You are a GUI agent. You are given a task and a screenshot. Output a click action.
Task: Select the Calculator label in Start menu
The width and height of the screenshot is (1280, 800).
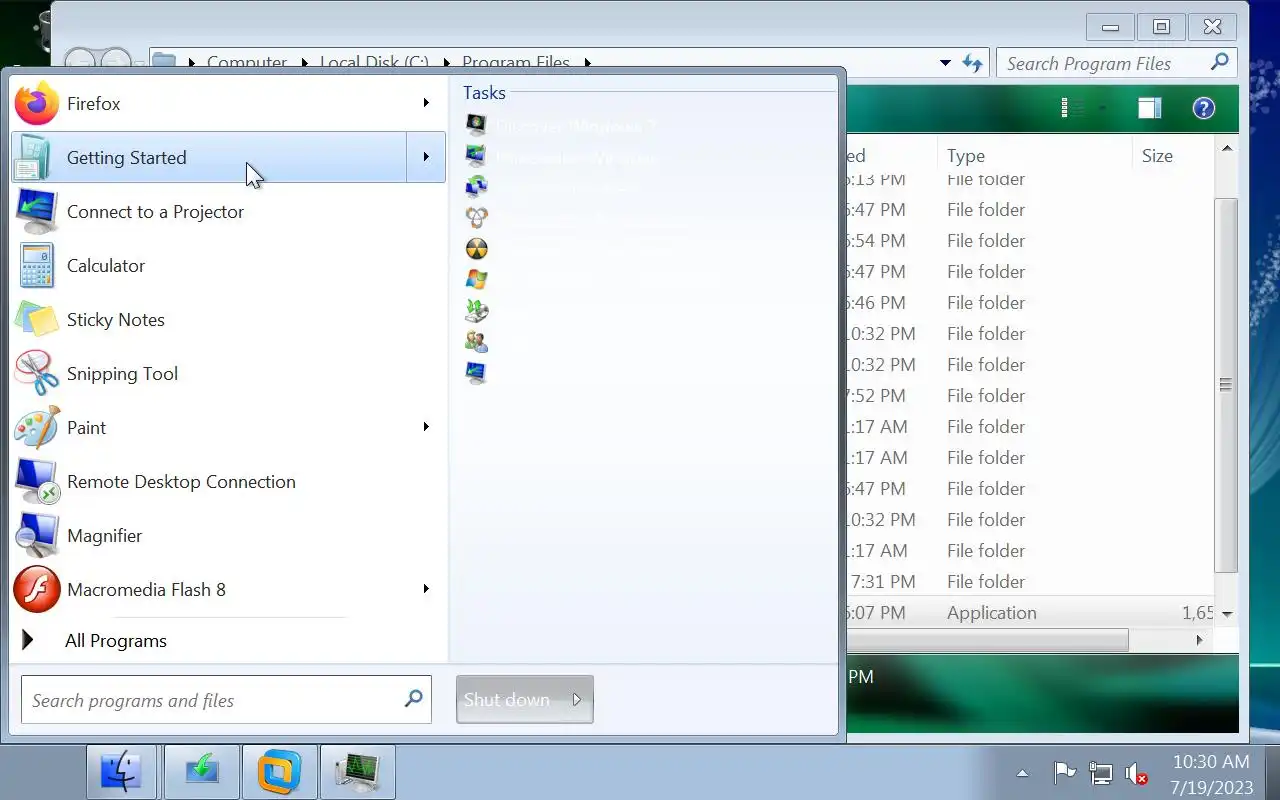click(x=106, y=266)
